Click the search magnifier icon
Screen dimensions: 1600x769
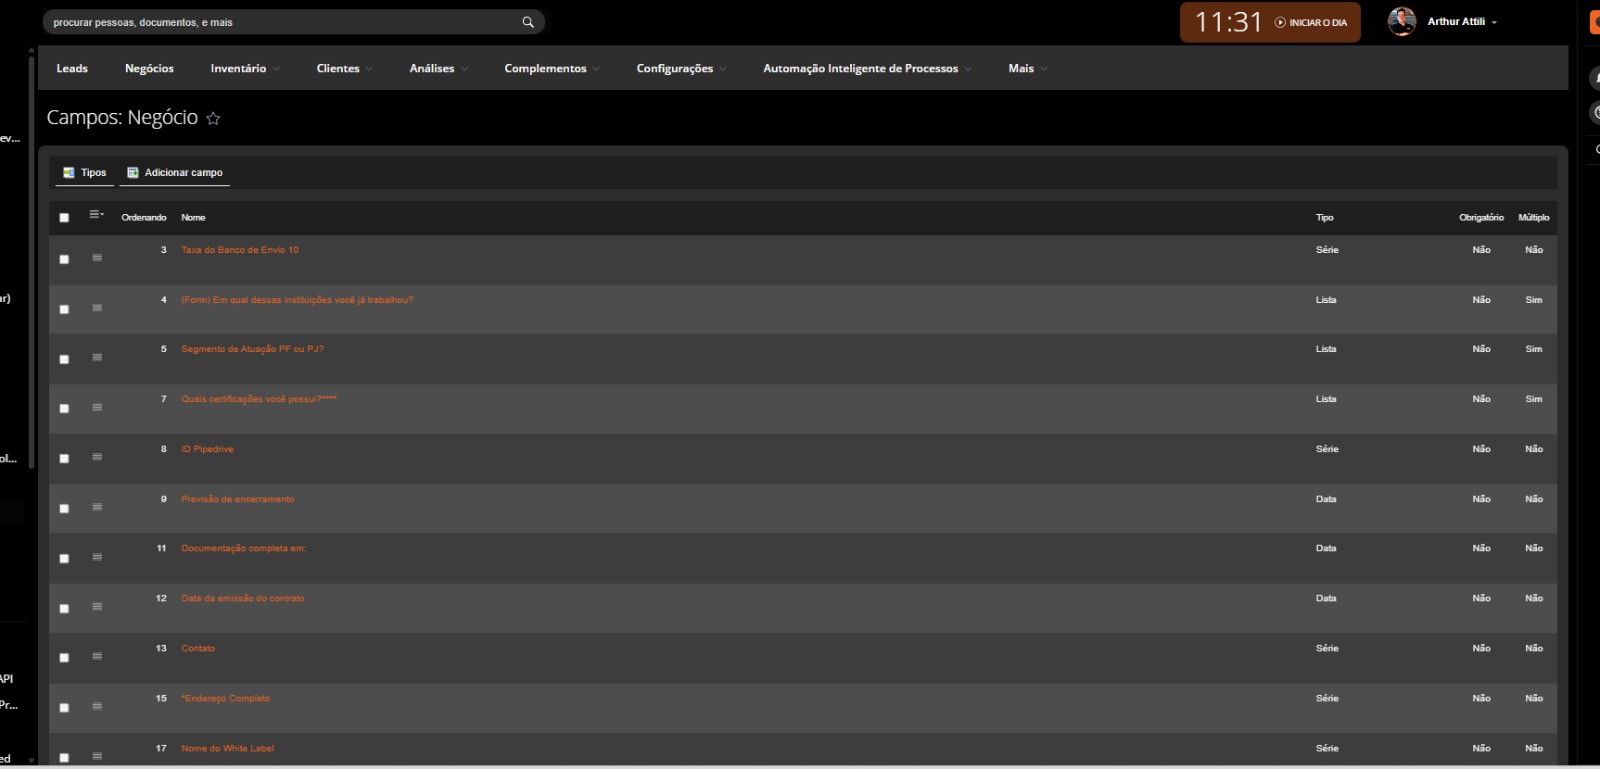pos(528,22)
